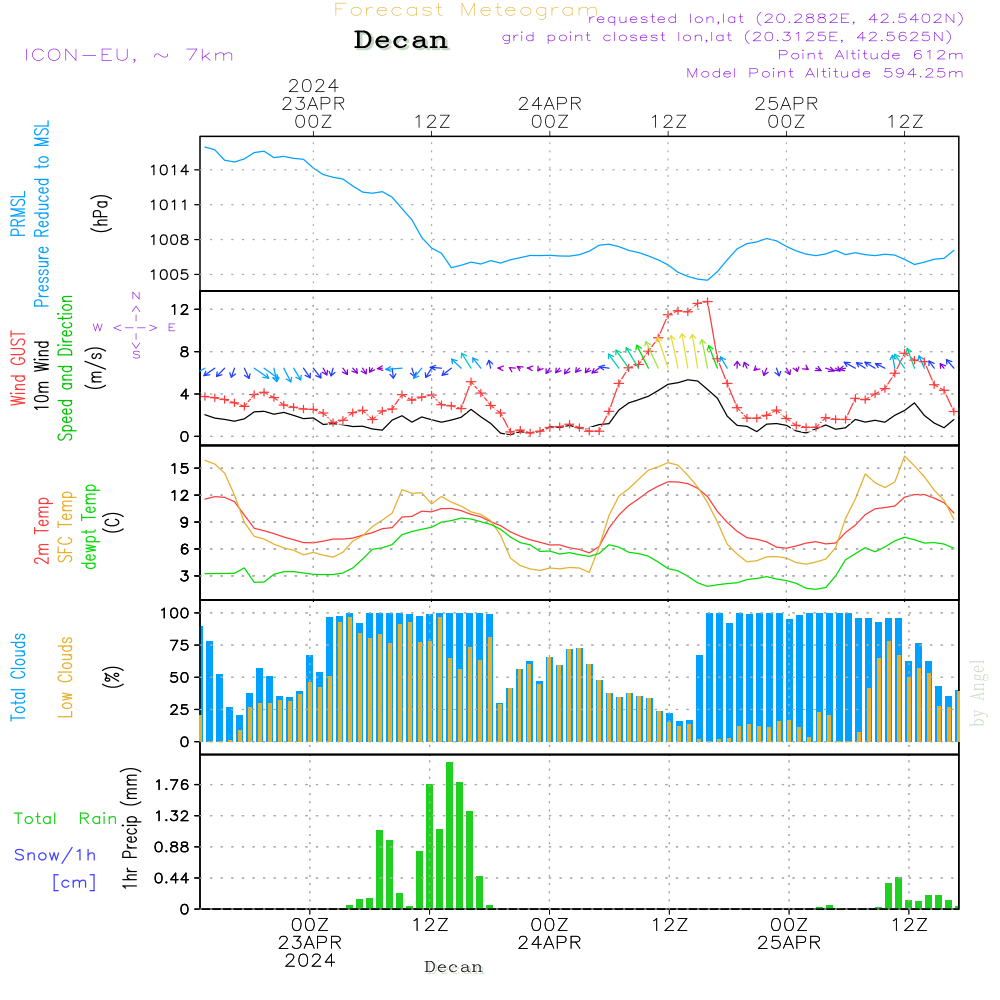Click the 'by Angel' watermark credit text
Image resolution: width=1000 pixels, height=1000 pixels.
pyautogui.click(x=977, y=693)
